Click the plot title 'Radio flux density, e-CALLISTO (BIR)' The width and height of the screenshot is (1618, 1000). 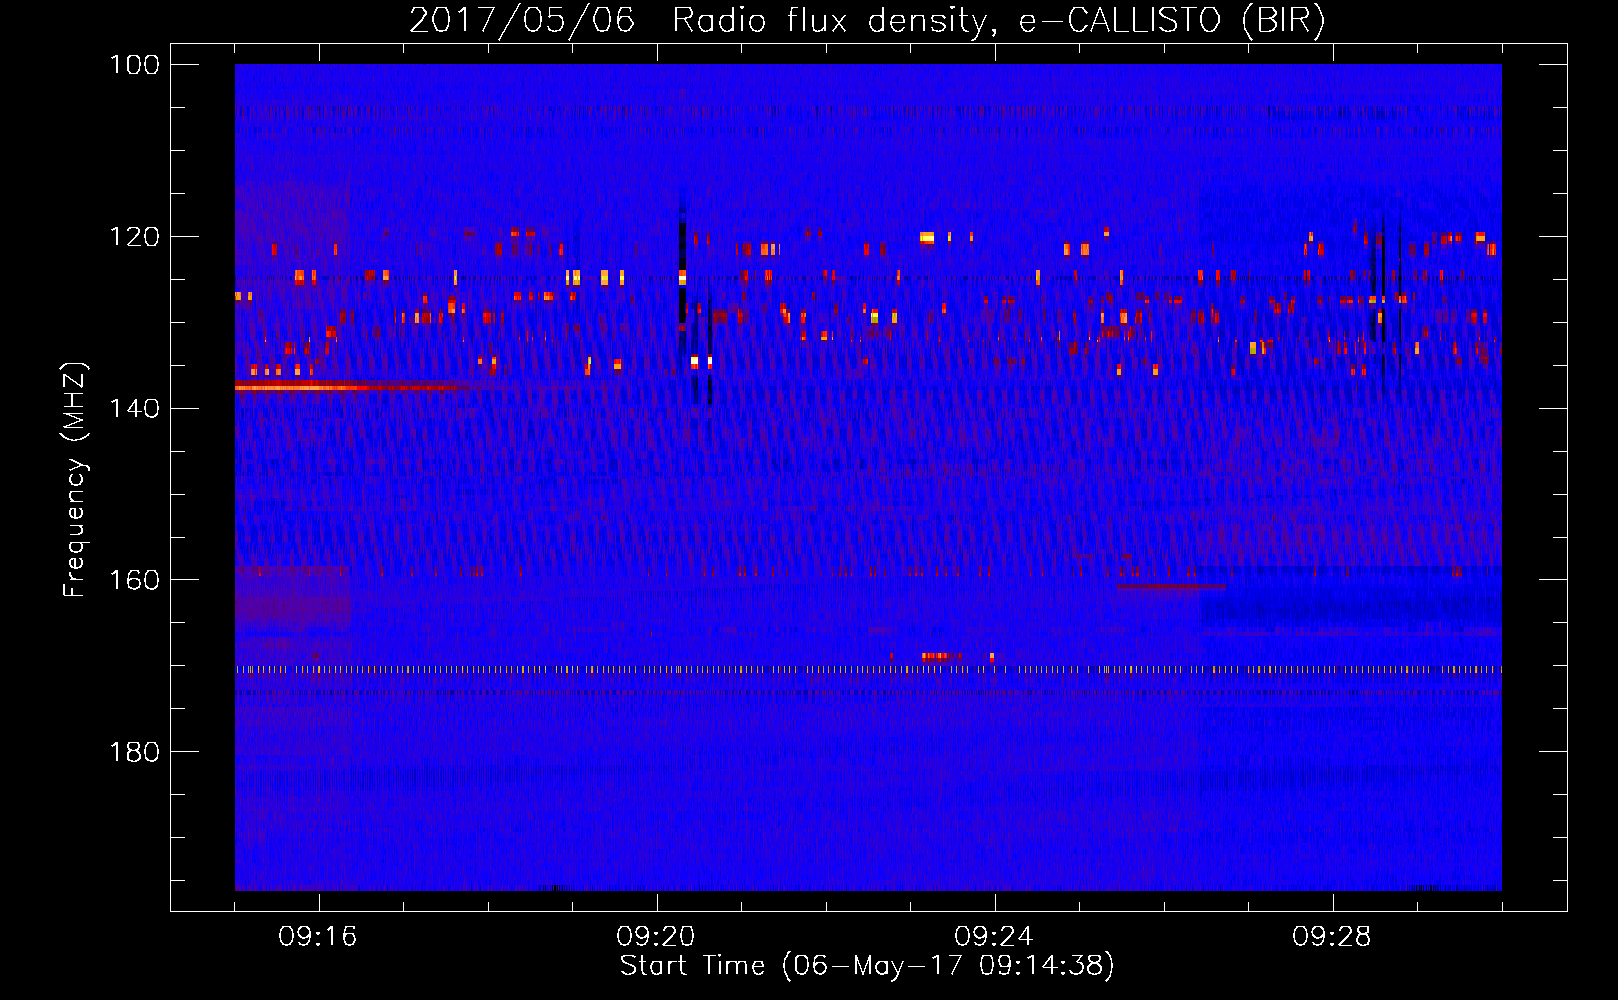tap(998, 21)
